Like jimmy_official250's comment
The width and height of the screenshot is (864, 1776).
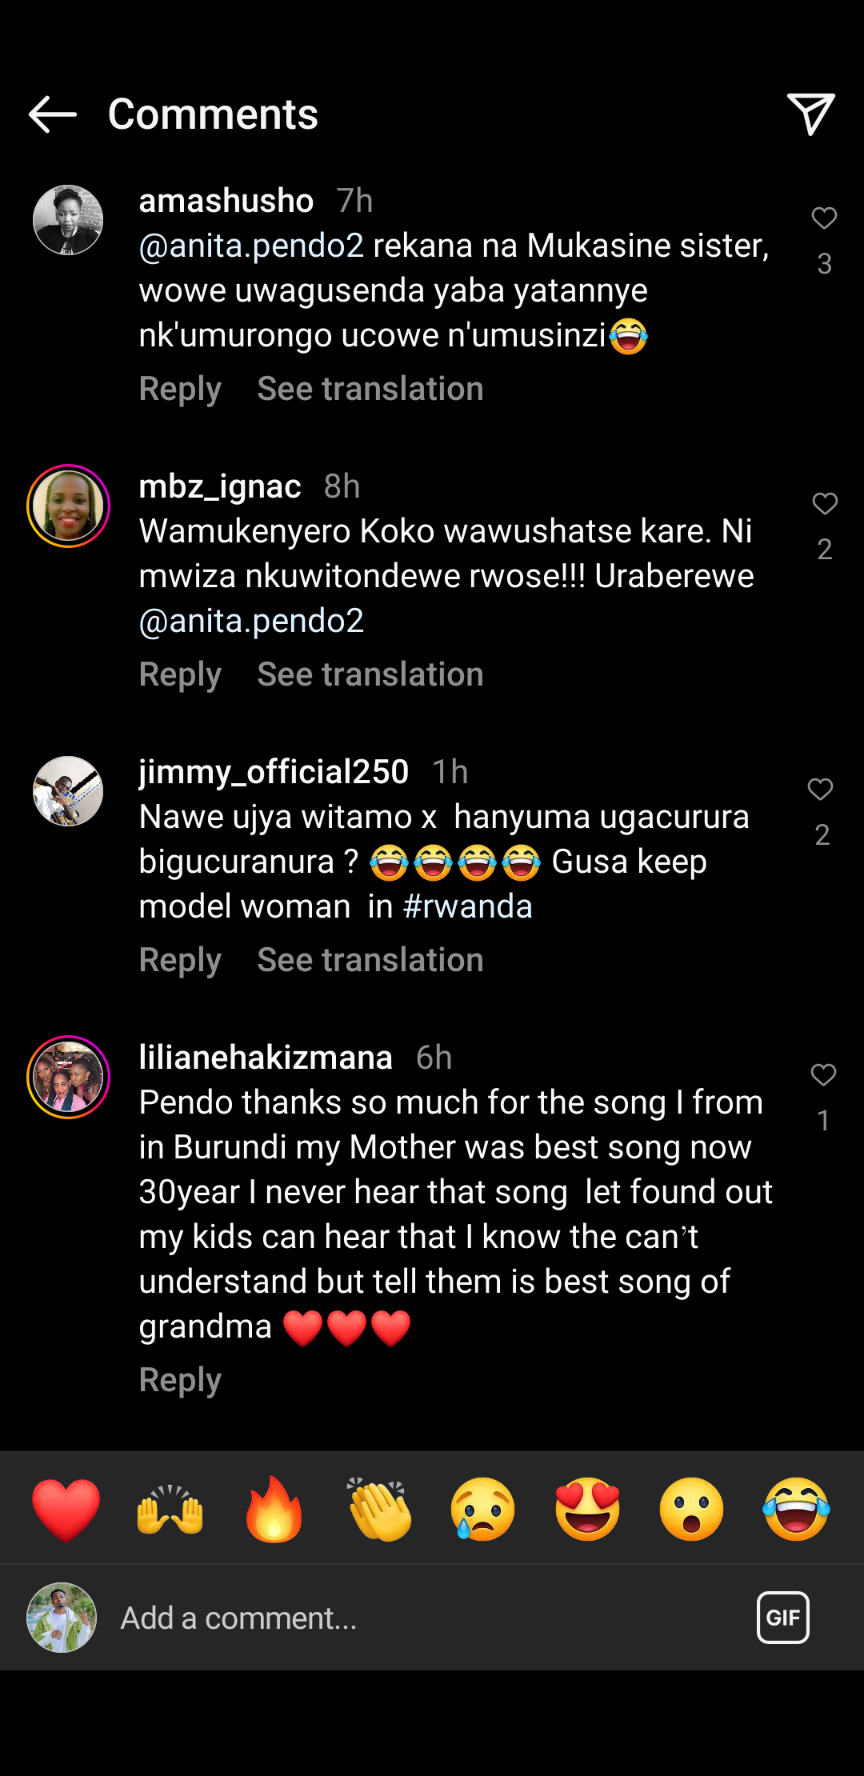click(821, 790)
